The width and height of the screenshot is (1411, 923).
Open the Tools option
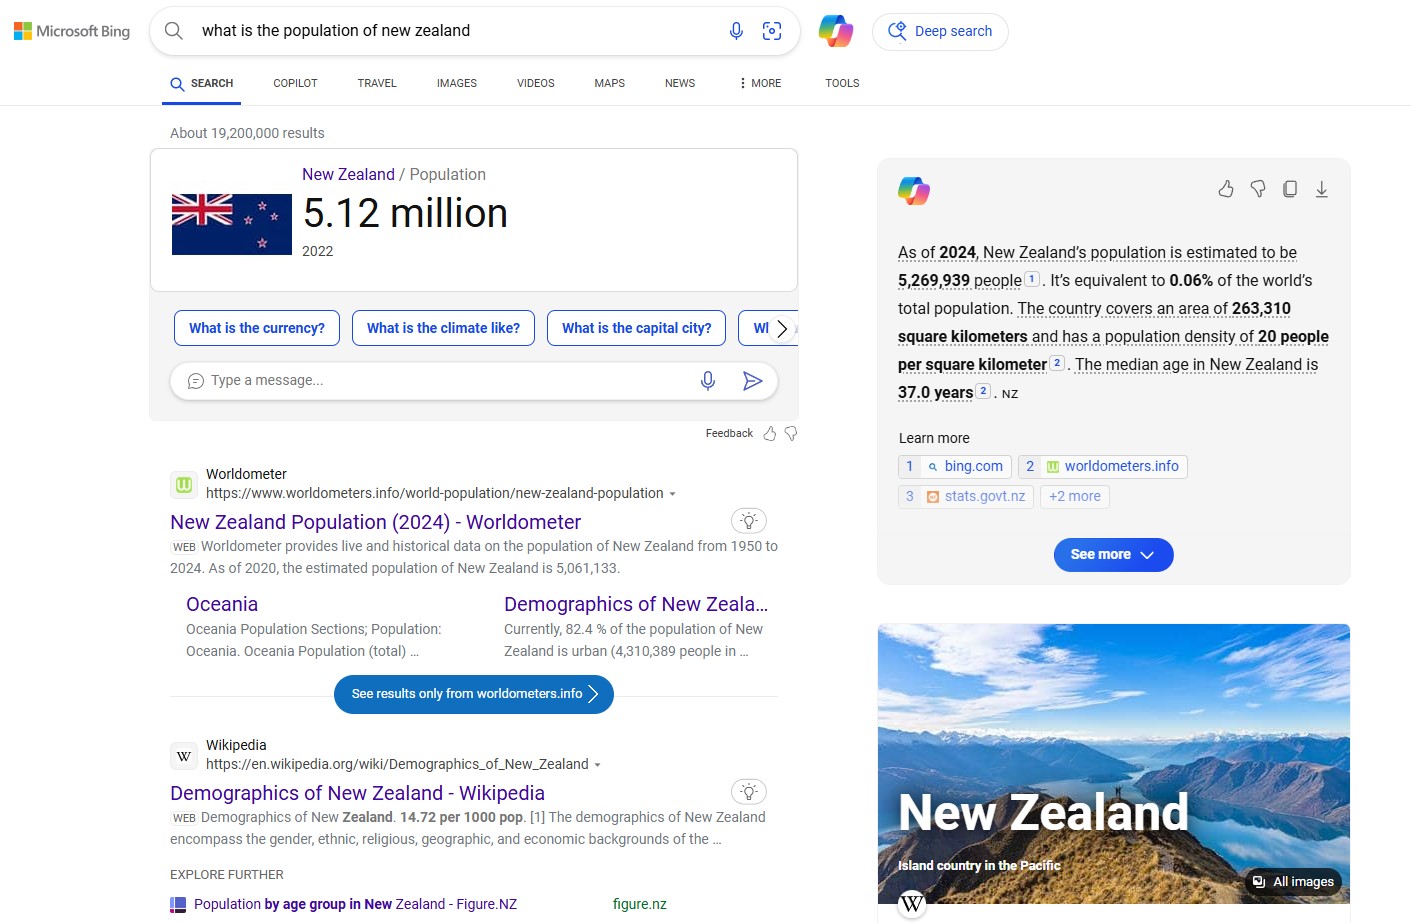pos(842,83)
